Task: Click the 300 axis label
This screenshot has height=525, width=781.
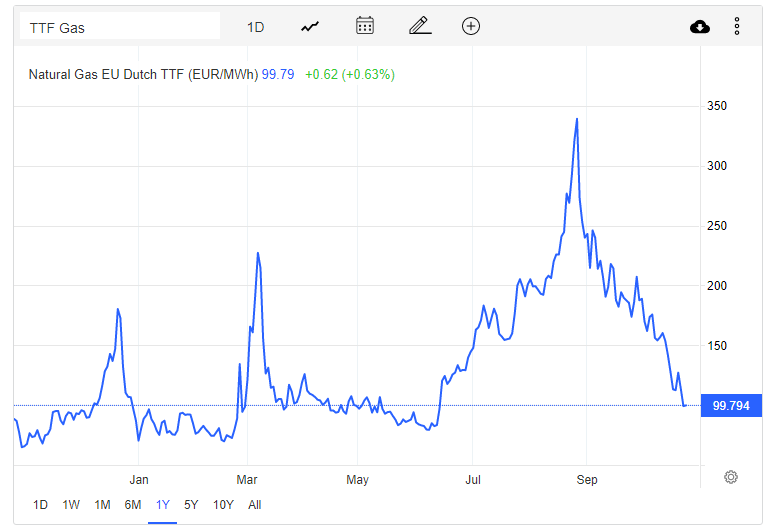Action: click(717, 166)
